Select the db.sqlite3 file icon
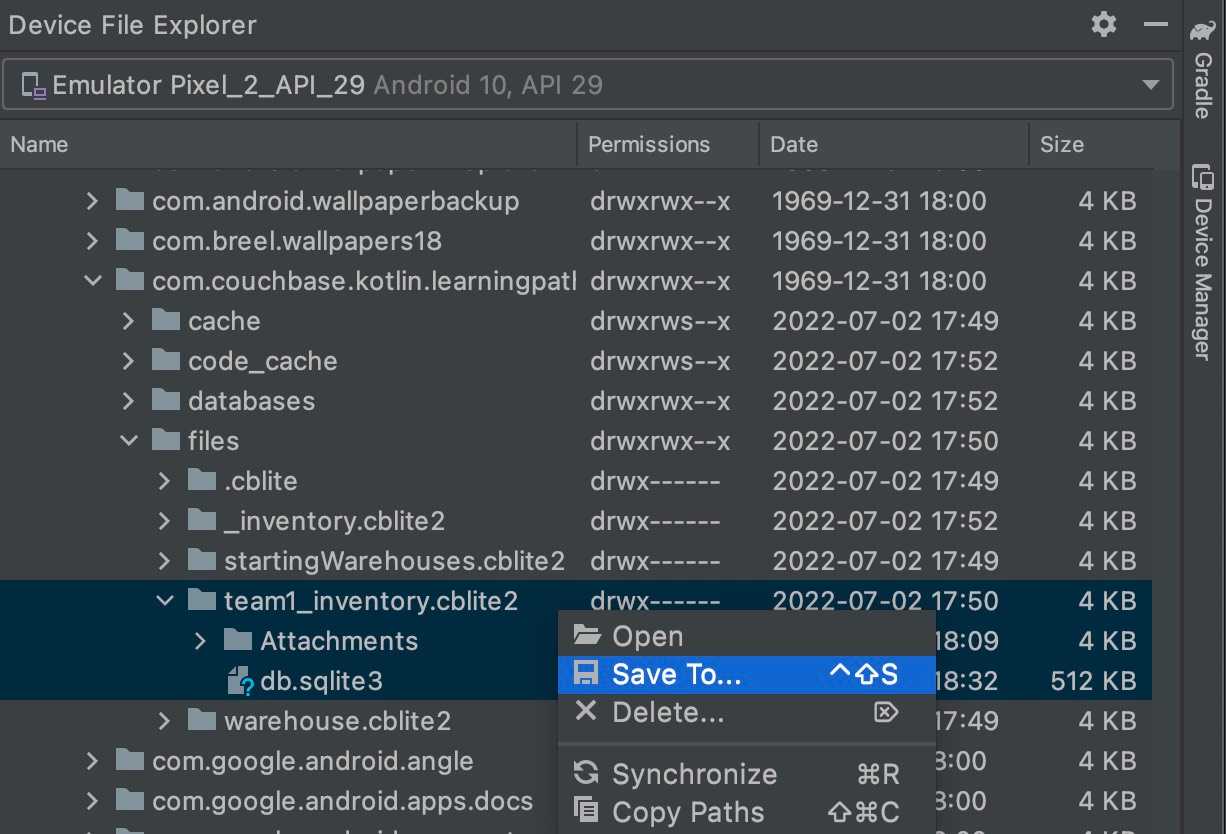This screenshot has width=1226, height=834. (x=240, y=681)
